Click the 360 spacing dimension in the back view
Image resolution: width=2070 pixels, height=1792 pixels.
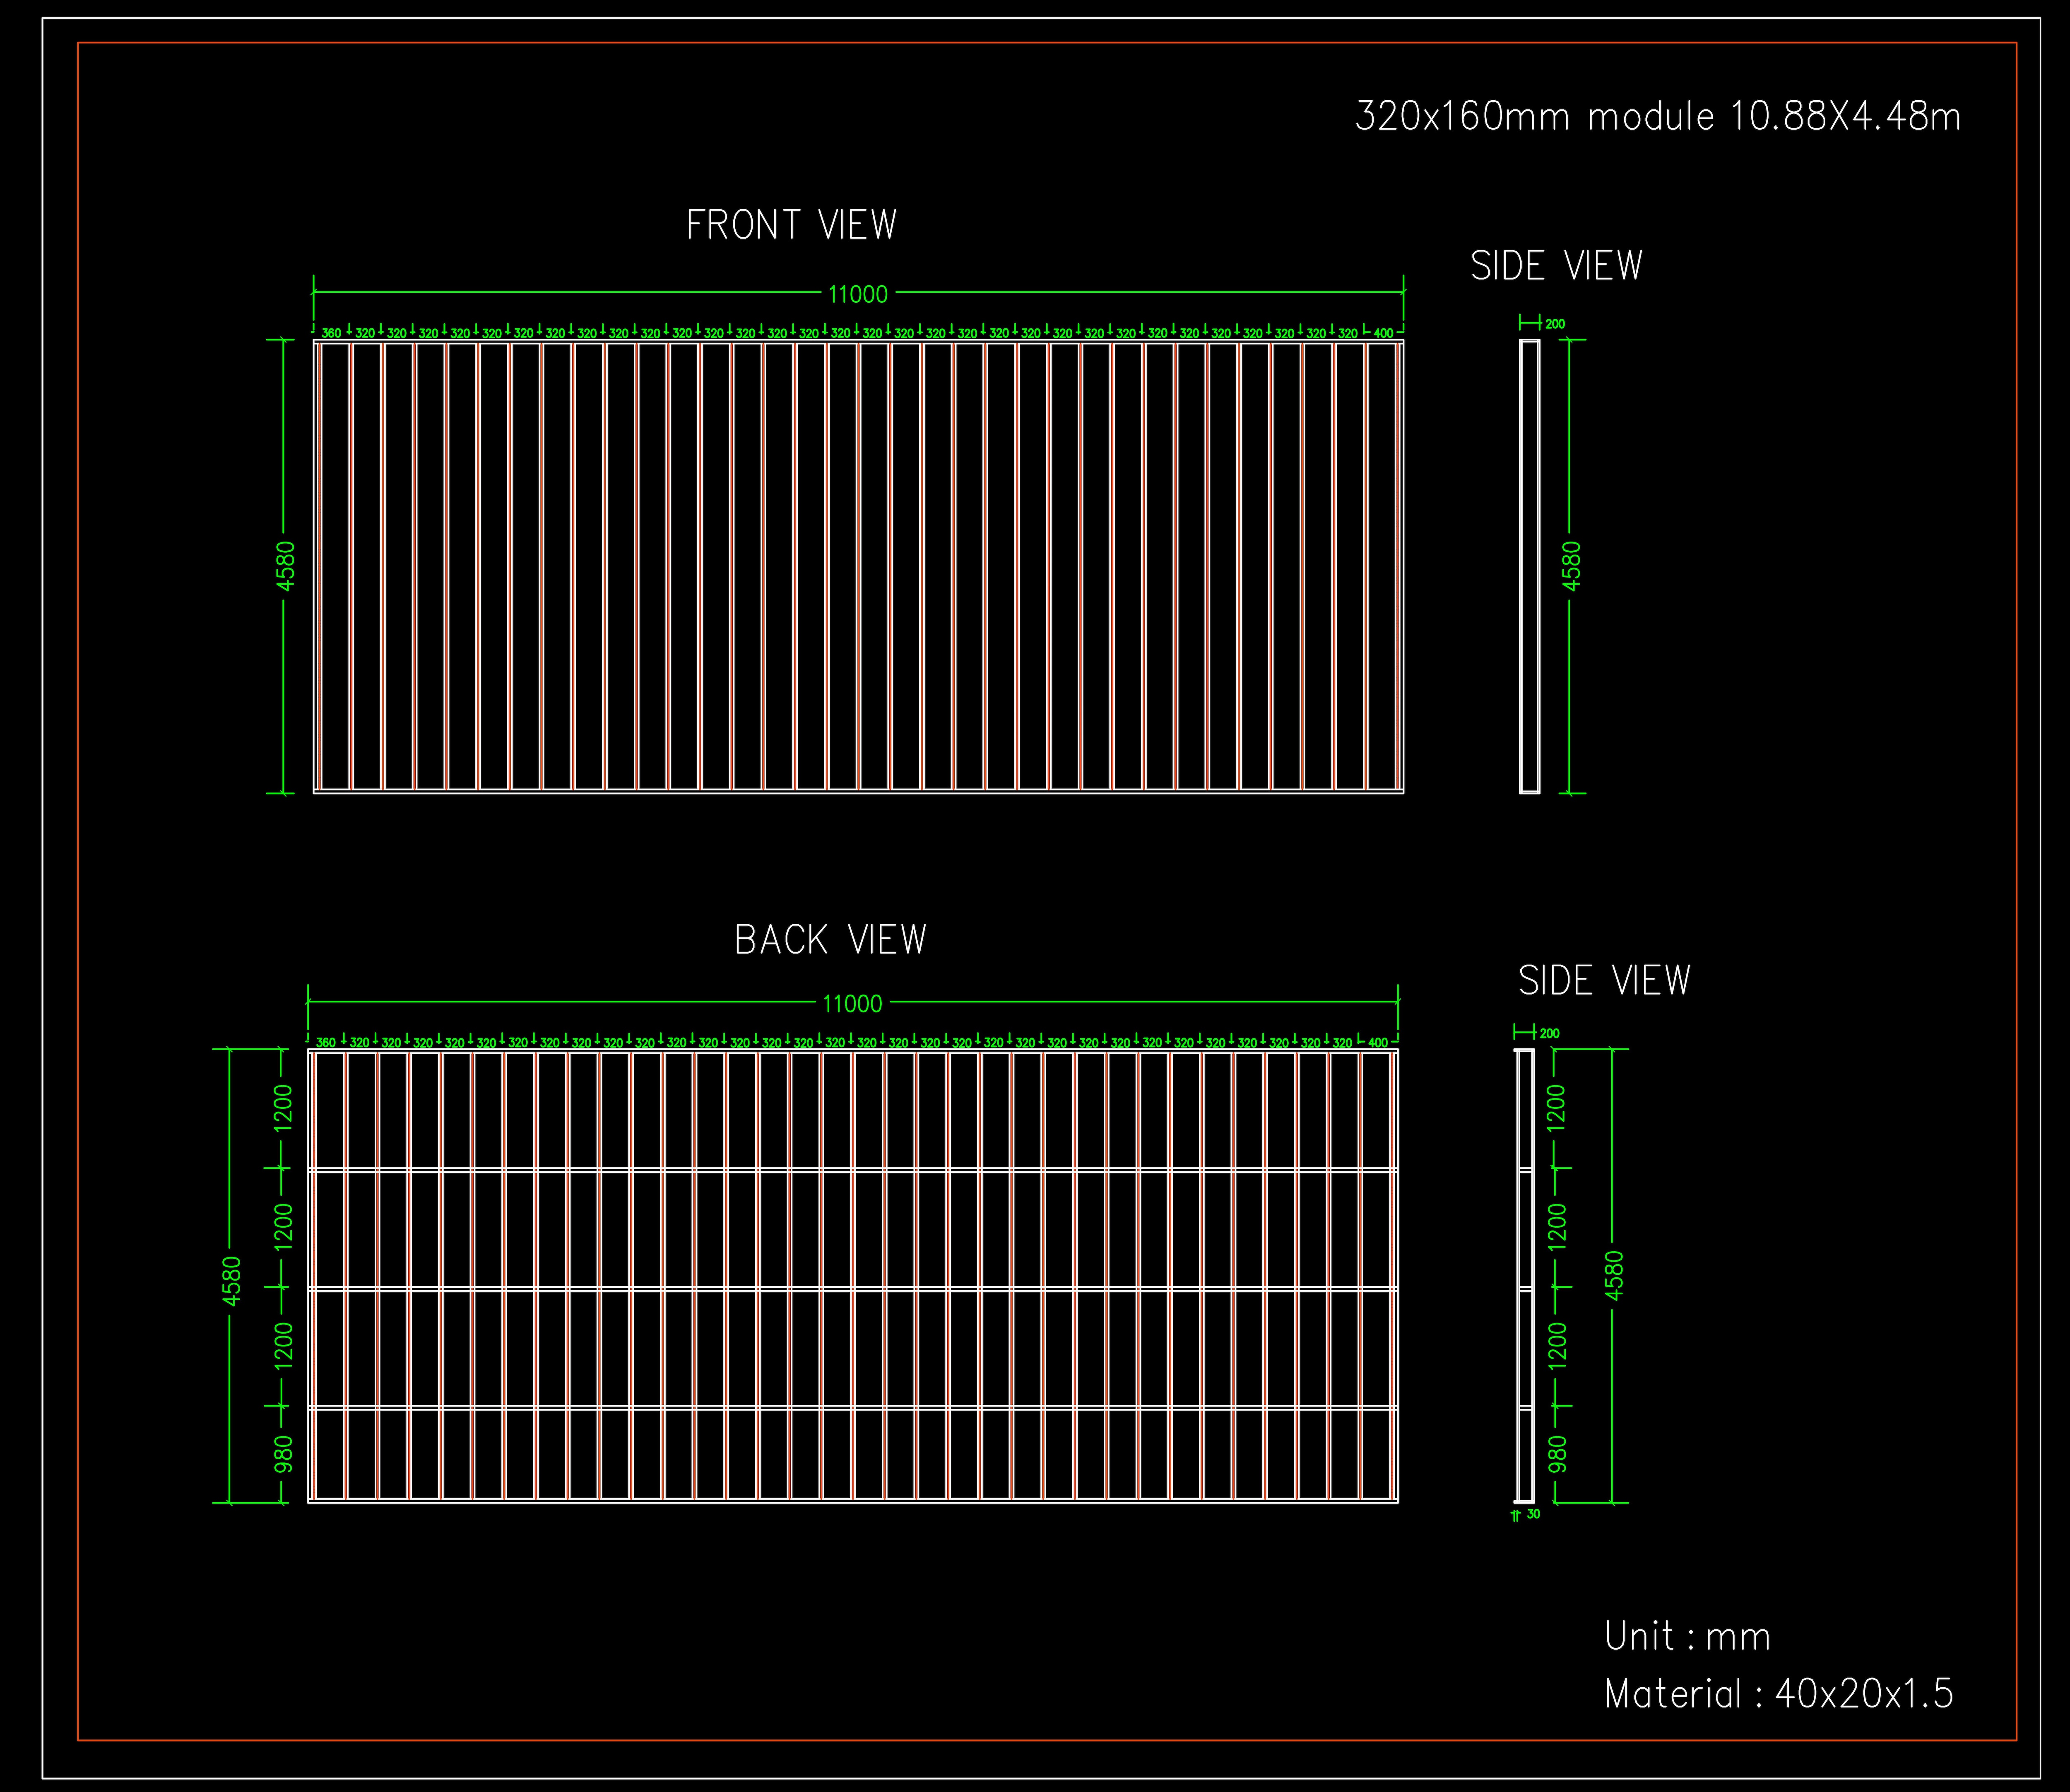click(x=326, y=1043)
